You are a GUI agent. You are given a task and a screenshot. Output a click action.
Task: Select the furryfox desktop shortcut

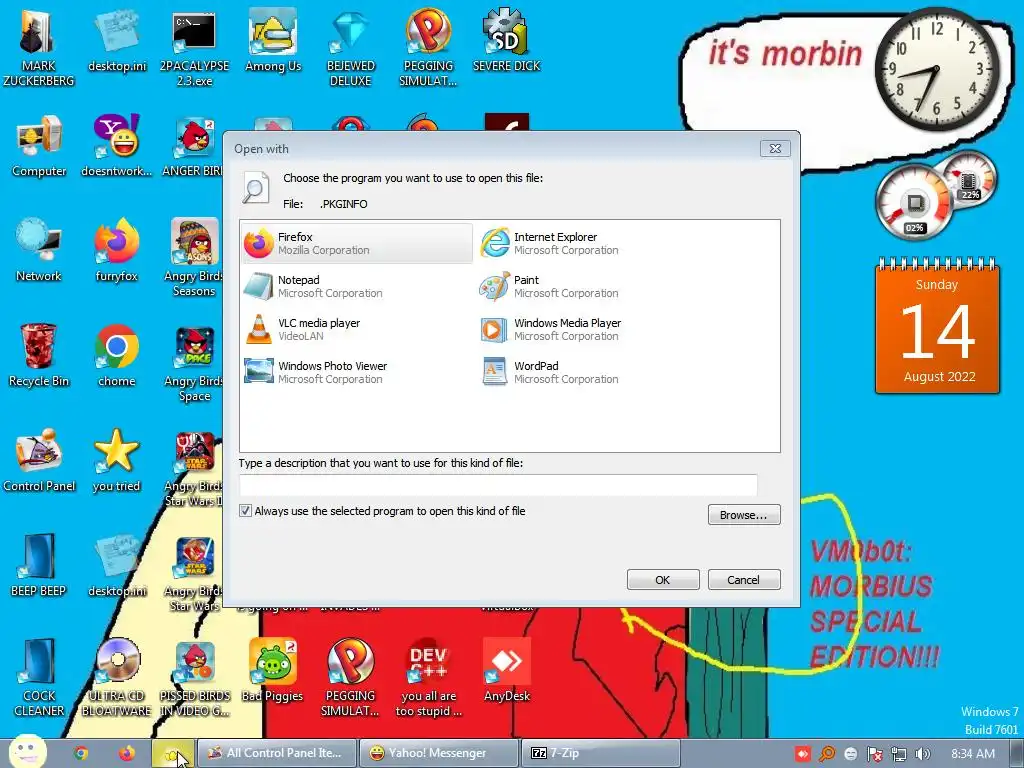(116, 251)
